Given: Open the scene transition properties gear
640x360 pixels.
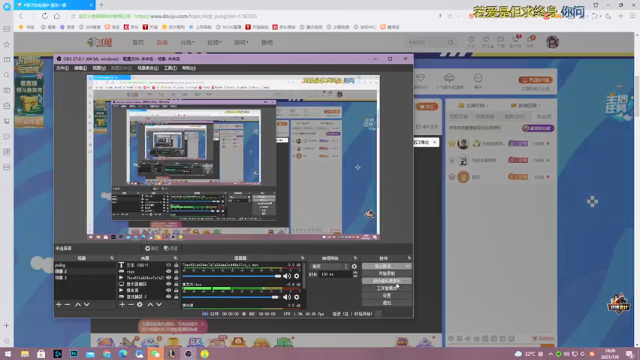Looking at the screenshot, I should coord(354,267).
